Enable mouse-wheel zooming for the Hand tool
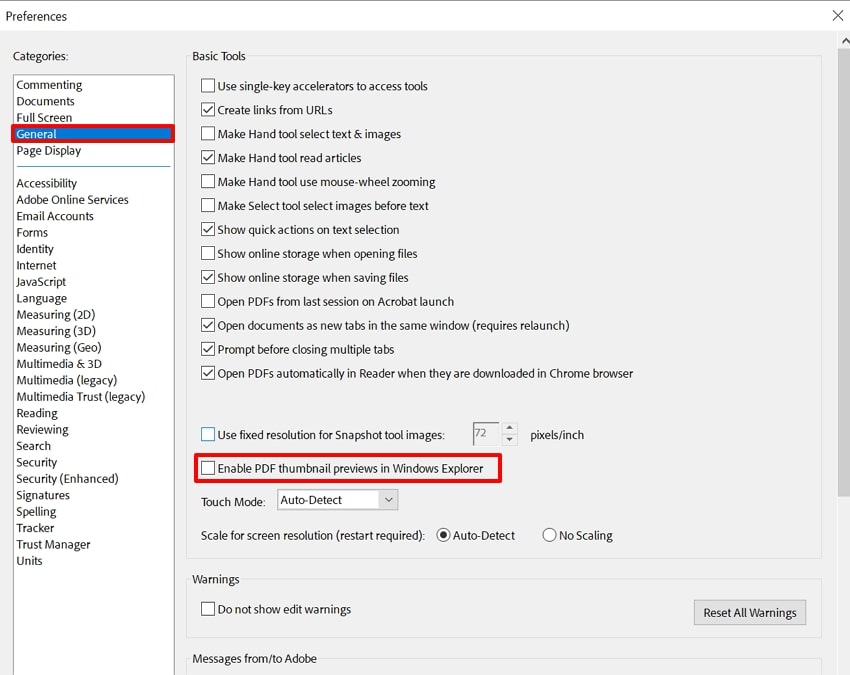850x675 pixels. (x=208, y=181)
